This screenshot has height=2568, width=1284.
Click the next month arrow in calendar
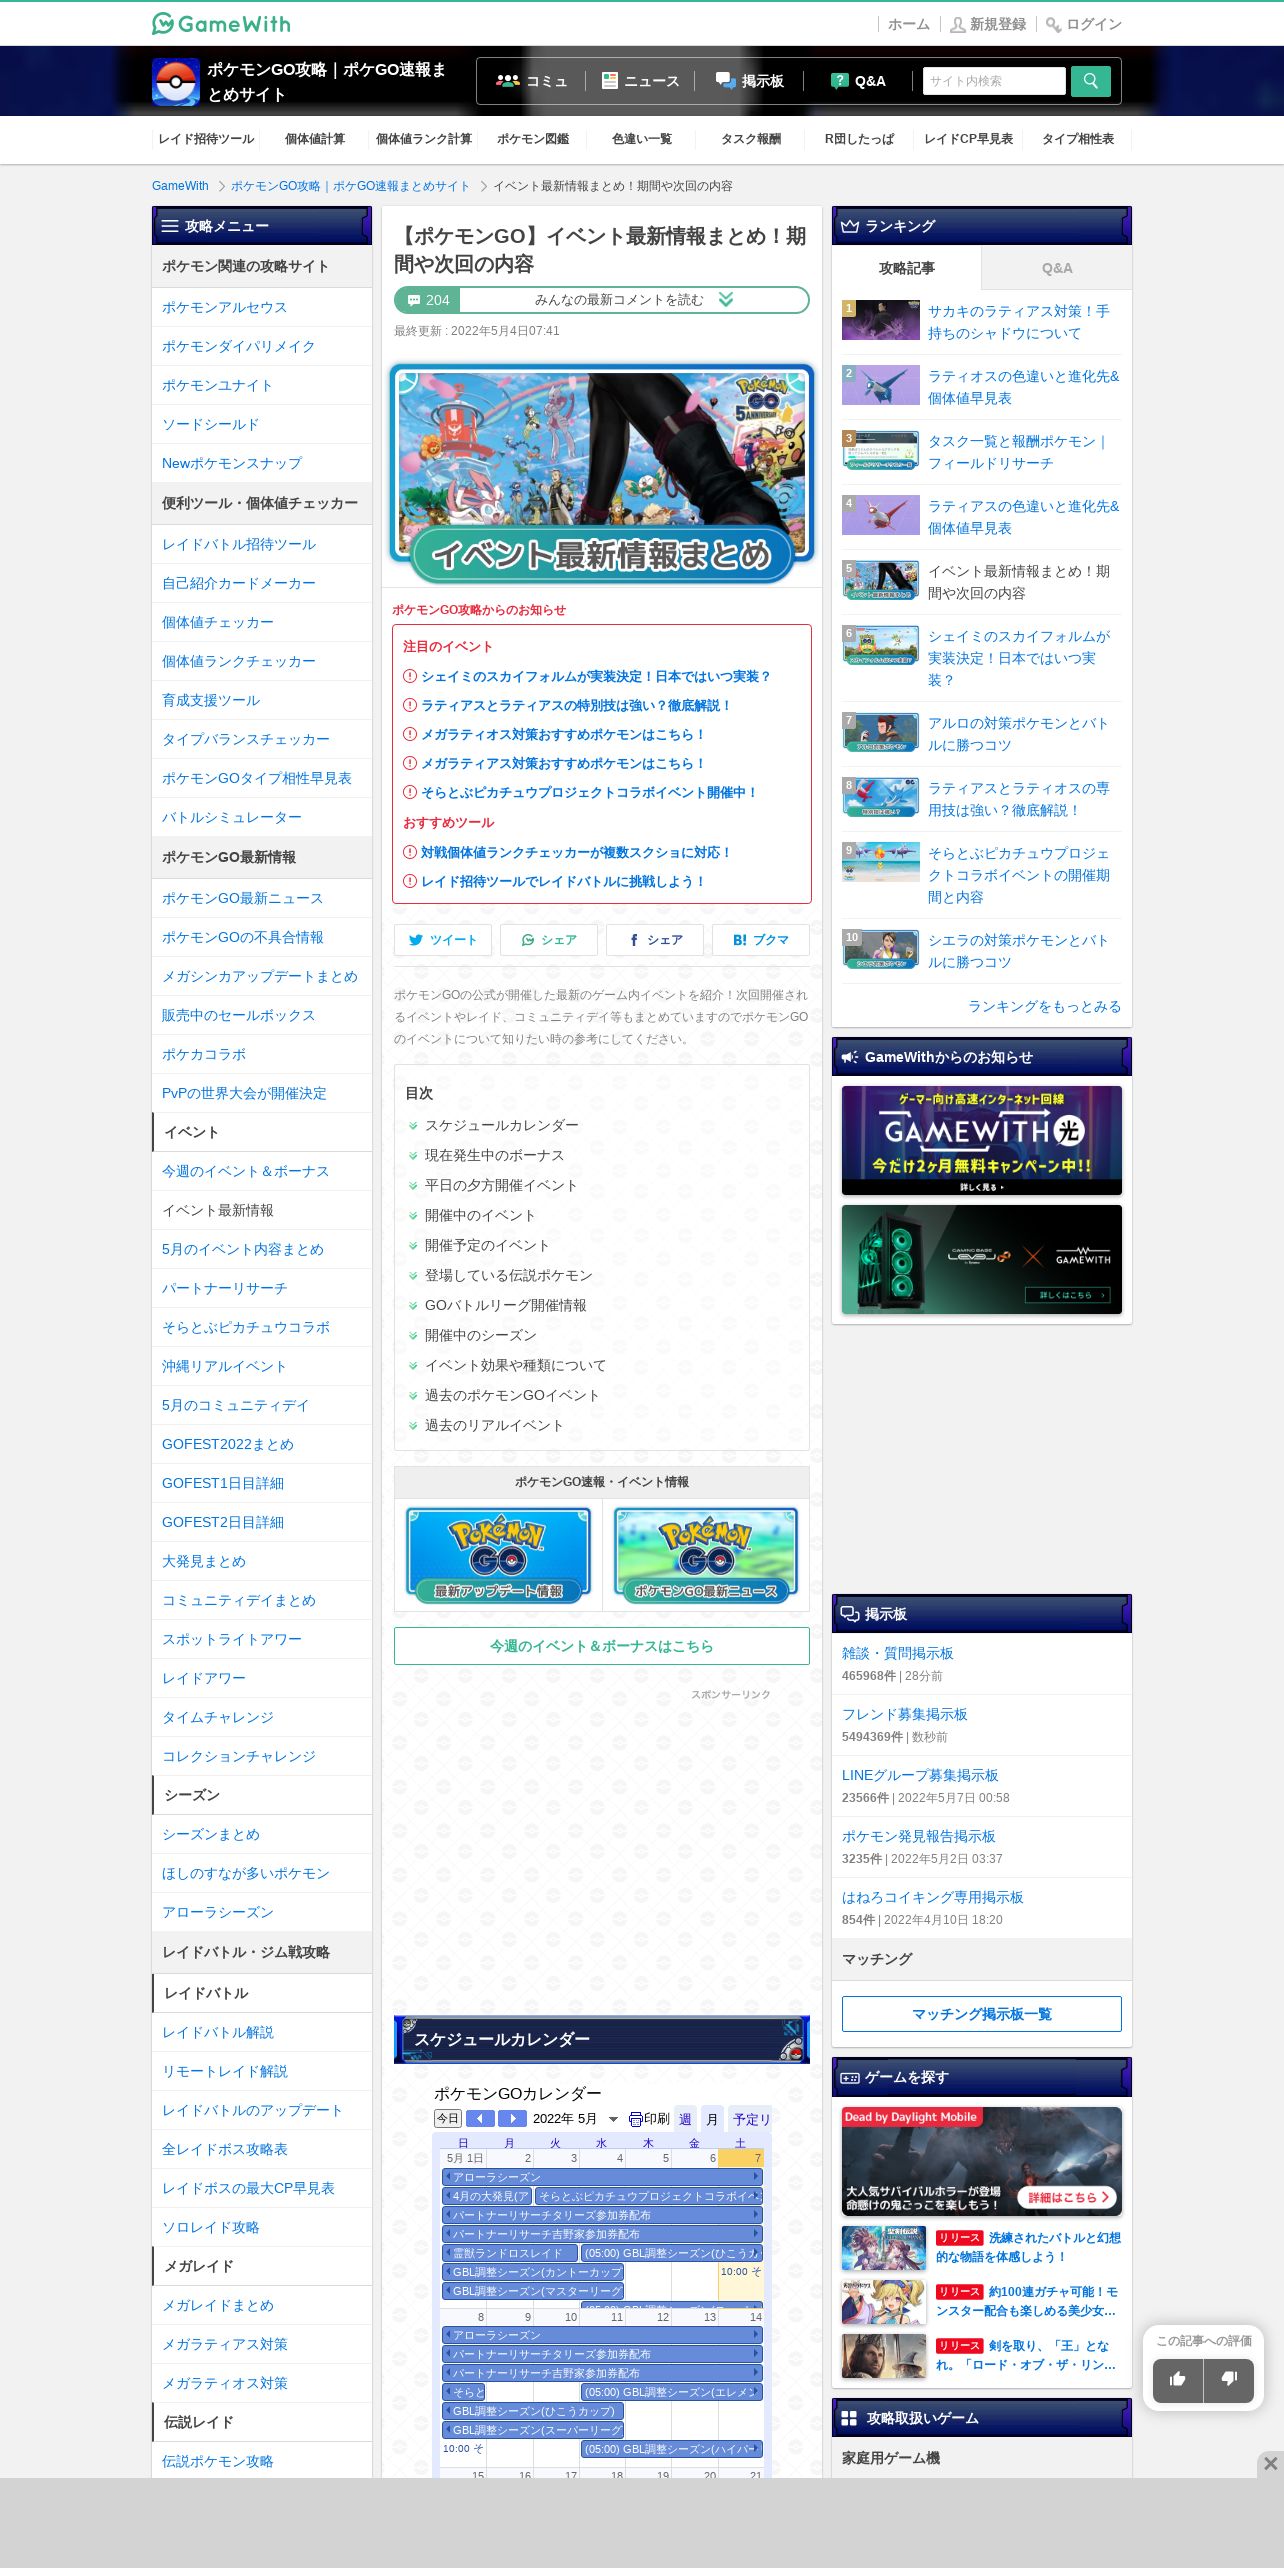click(x=512, y=2118)
